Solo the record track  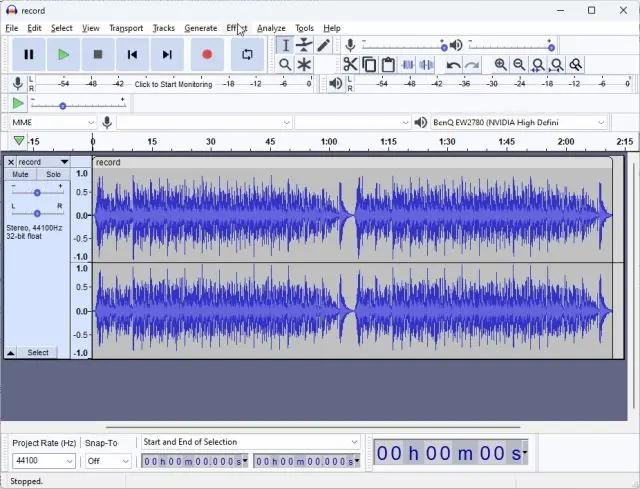tap(53, 174)
